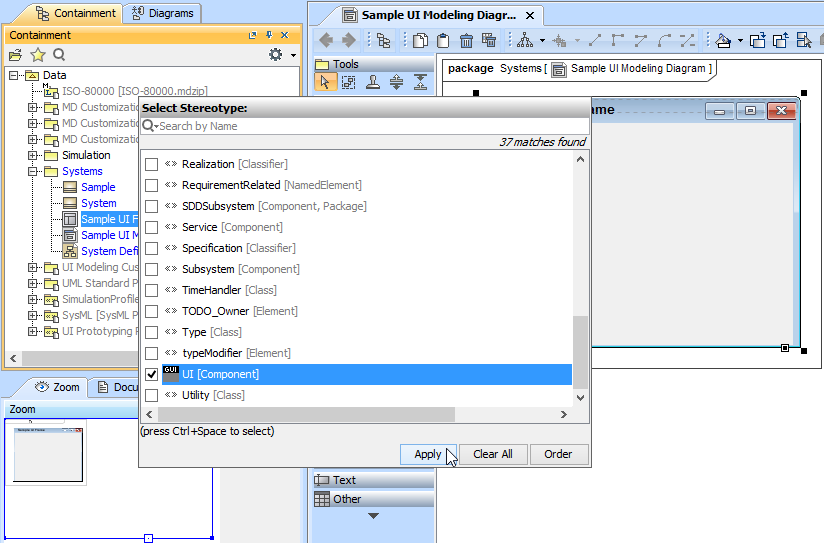Image resolution: width=824 pixels, height=543 pixels.
Task: Expand the Other palette group arrow
Action: 374,516
